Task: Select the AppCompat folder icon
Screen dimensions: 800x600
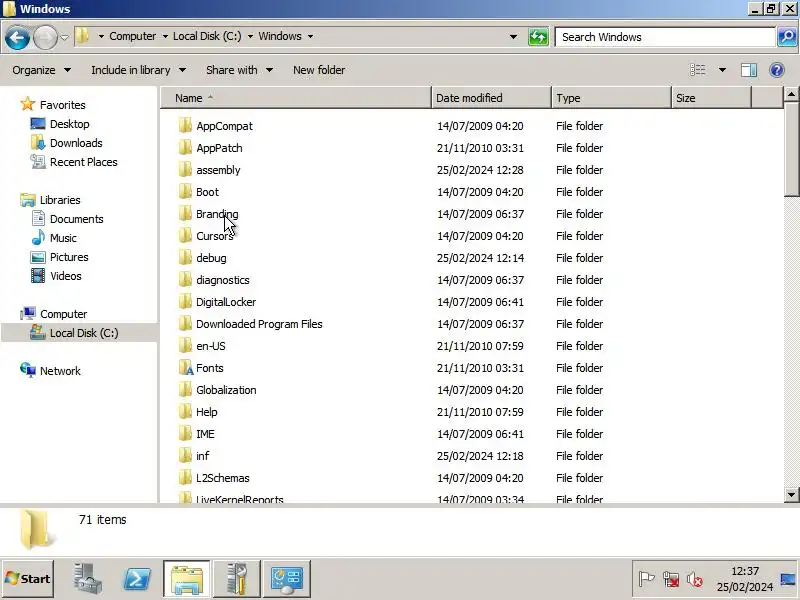Action: [x=185, y=126]
